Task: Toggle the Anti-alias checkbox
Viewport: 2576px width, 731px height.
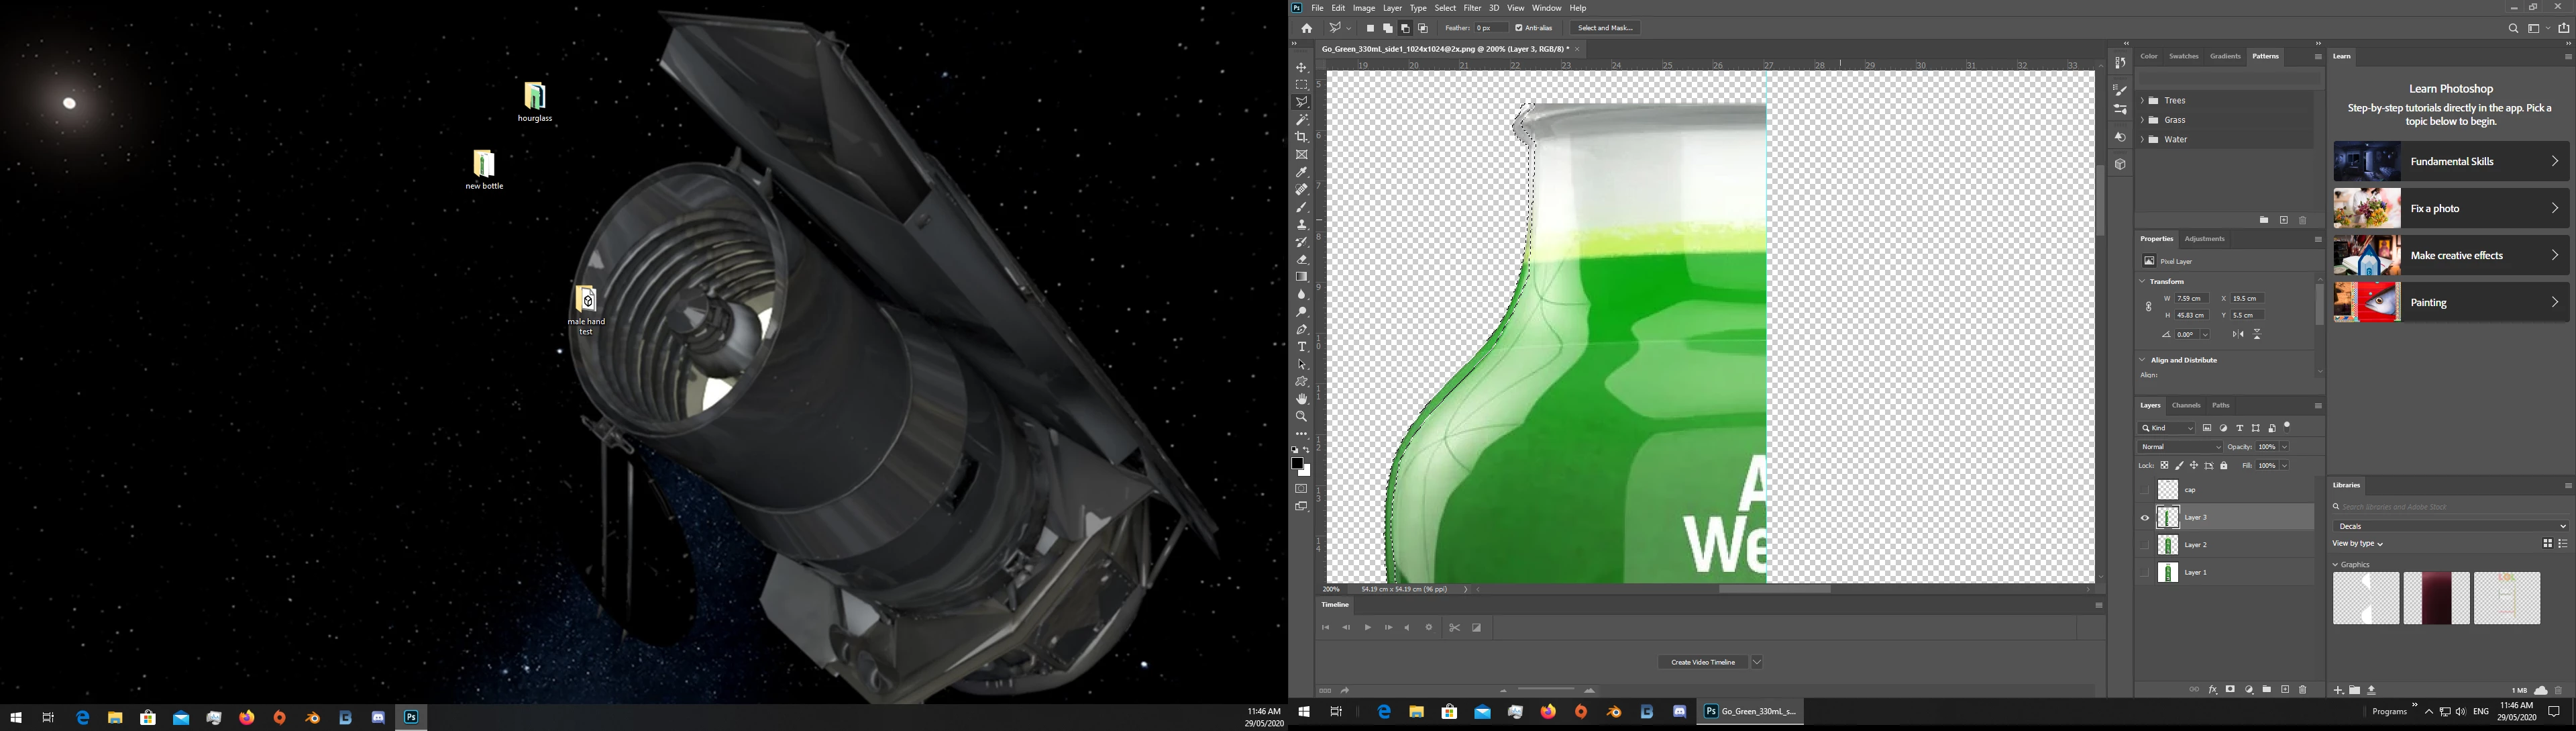Action: tap(1519, 28)
